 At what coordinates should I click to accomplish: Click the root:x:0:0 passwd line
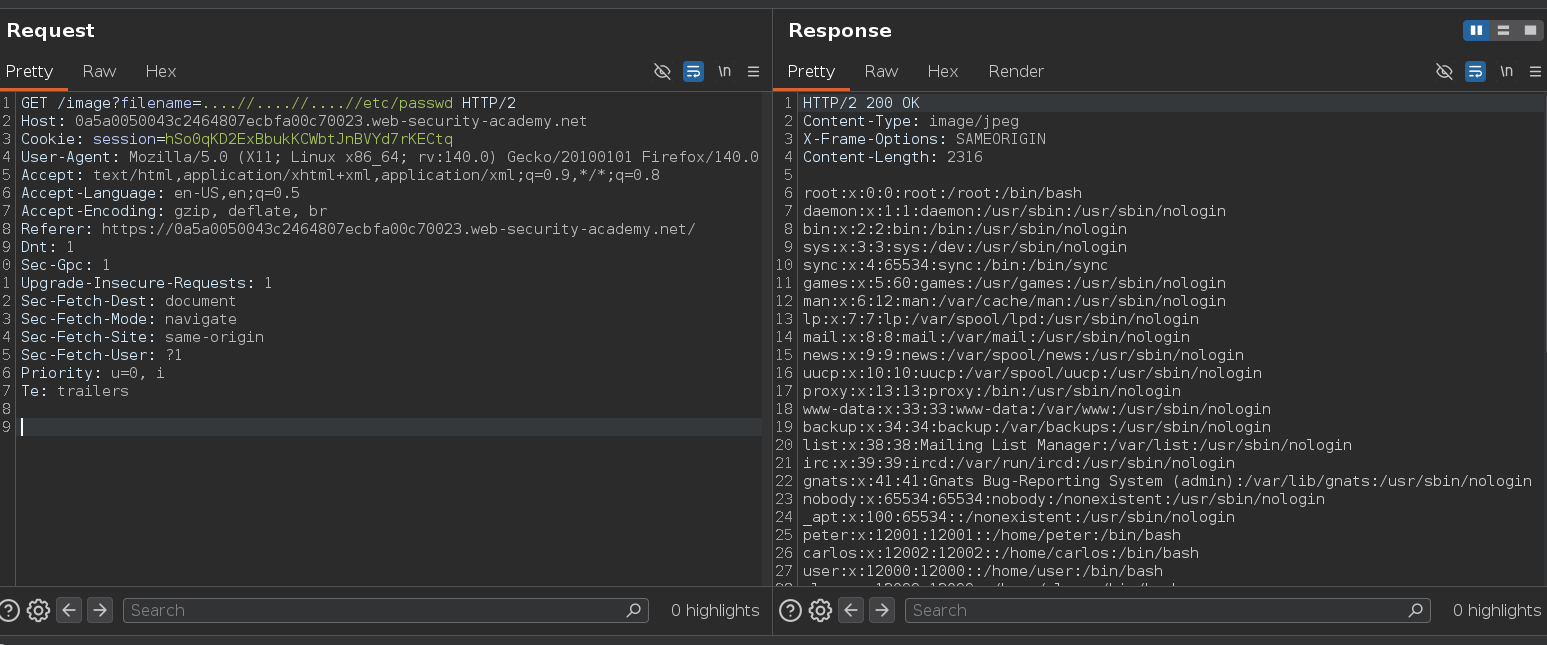click(942, 193)
